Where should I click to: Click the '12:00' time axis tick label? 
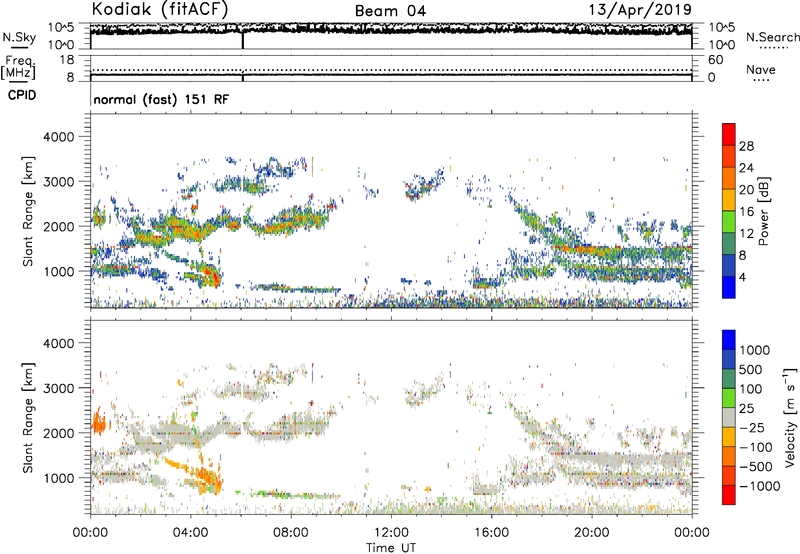(391, 533)
